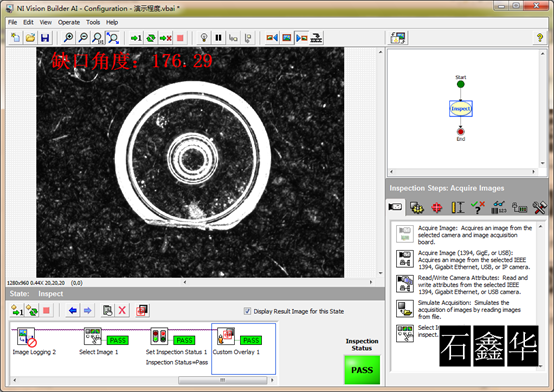Toggle Display Result Image for this State
This screenshot has height=392, width=554.
247,311
